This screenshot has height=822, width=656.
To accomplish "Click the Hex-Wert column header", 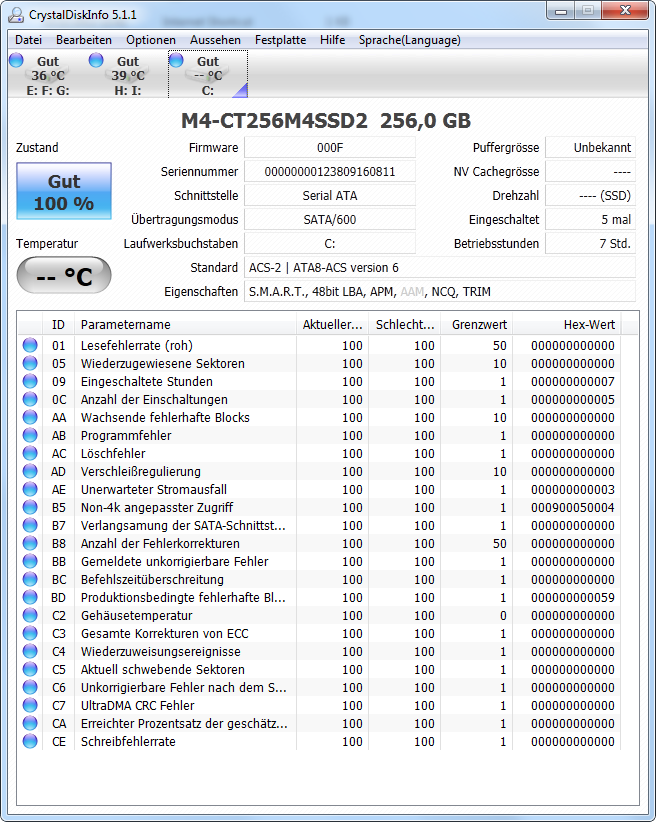I will [x=567, y=325].
